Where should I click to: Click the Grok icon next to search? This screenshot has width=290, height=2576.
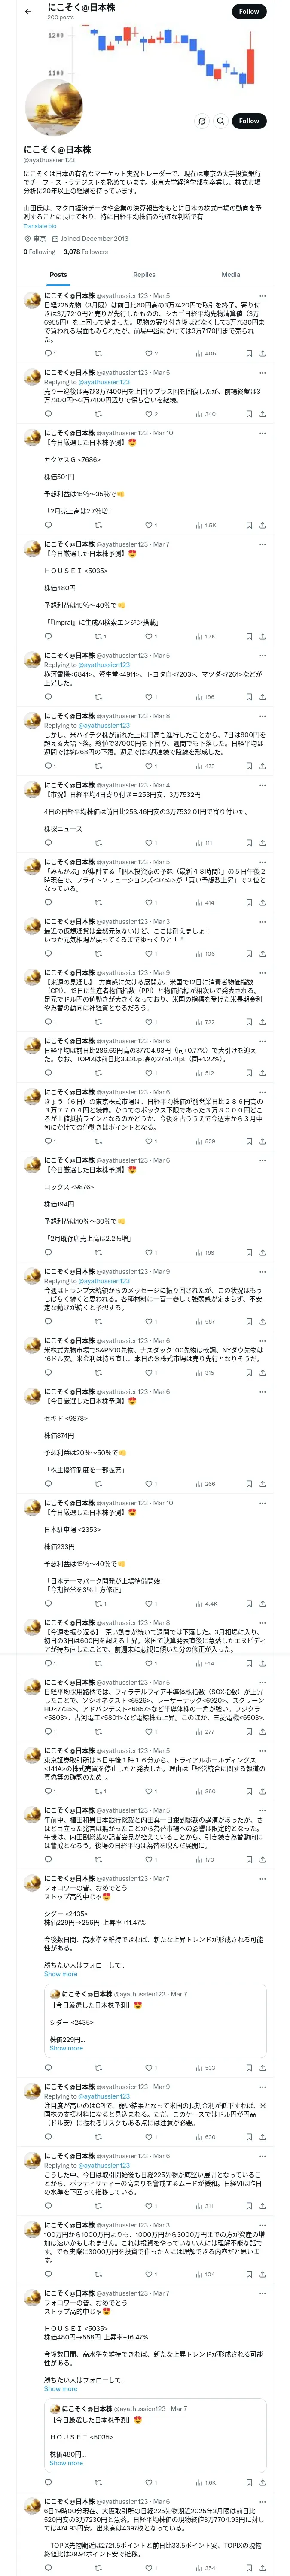coord(202,121)
